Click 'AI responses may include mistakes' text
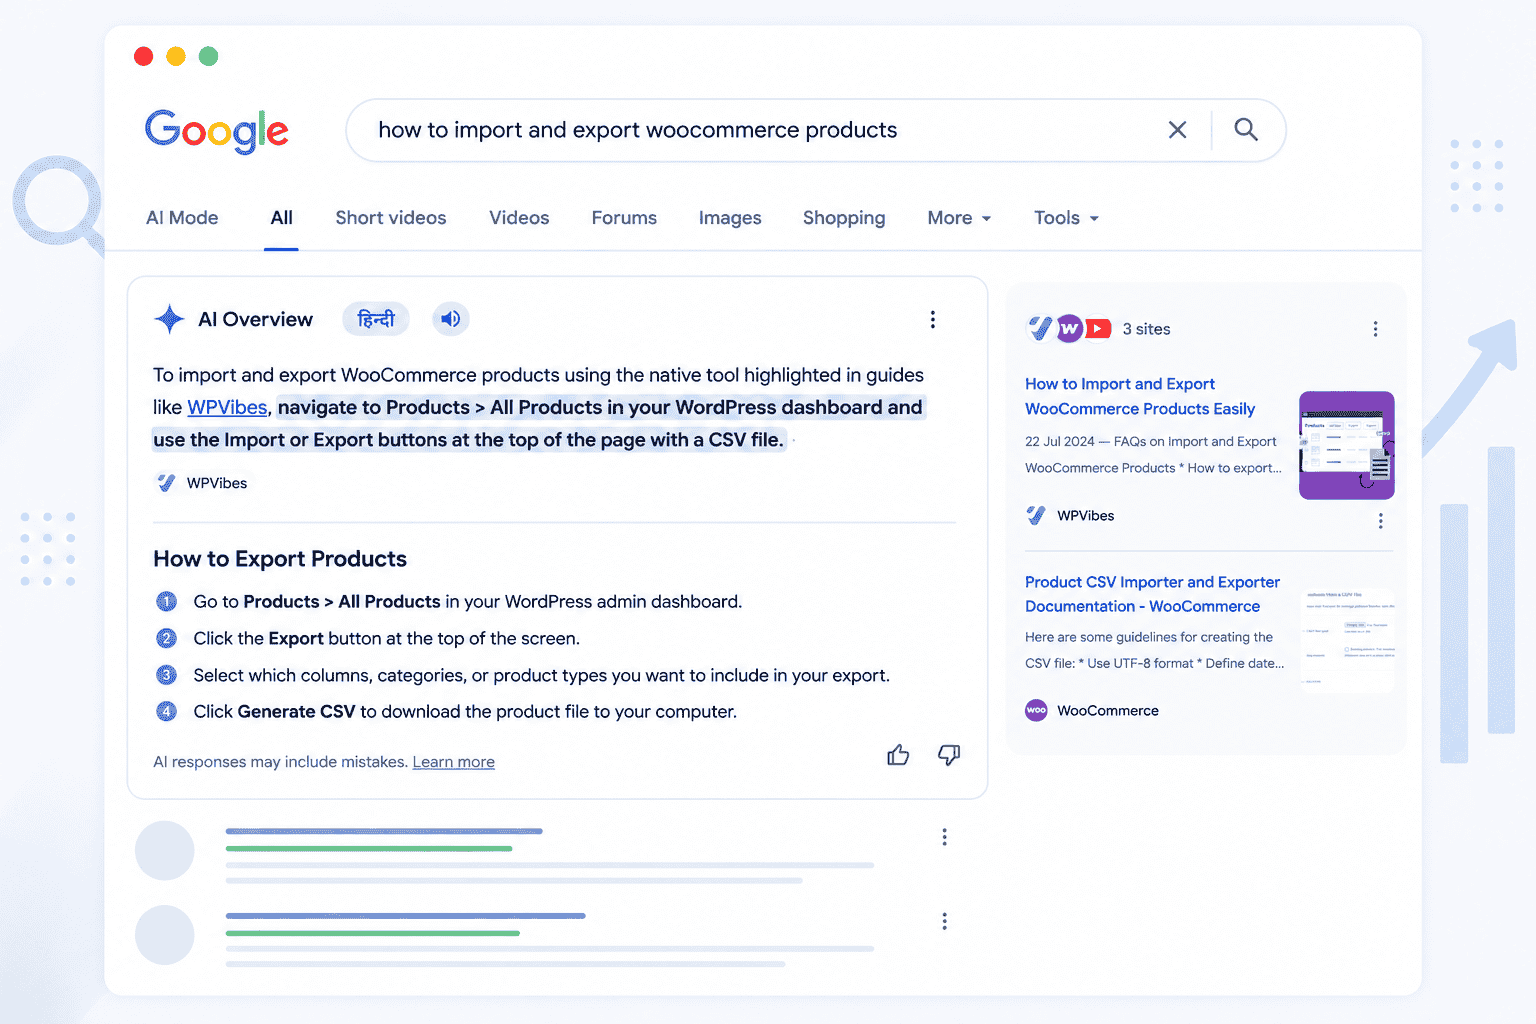1536x1024 pixels. 281,762
